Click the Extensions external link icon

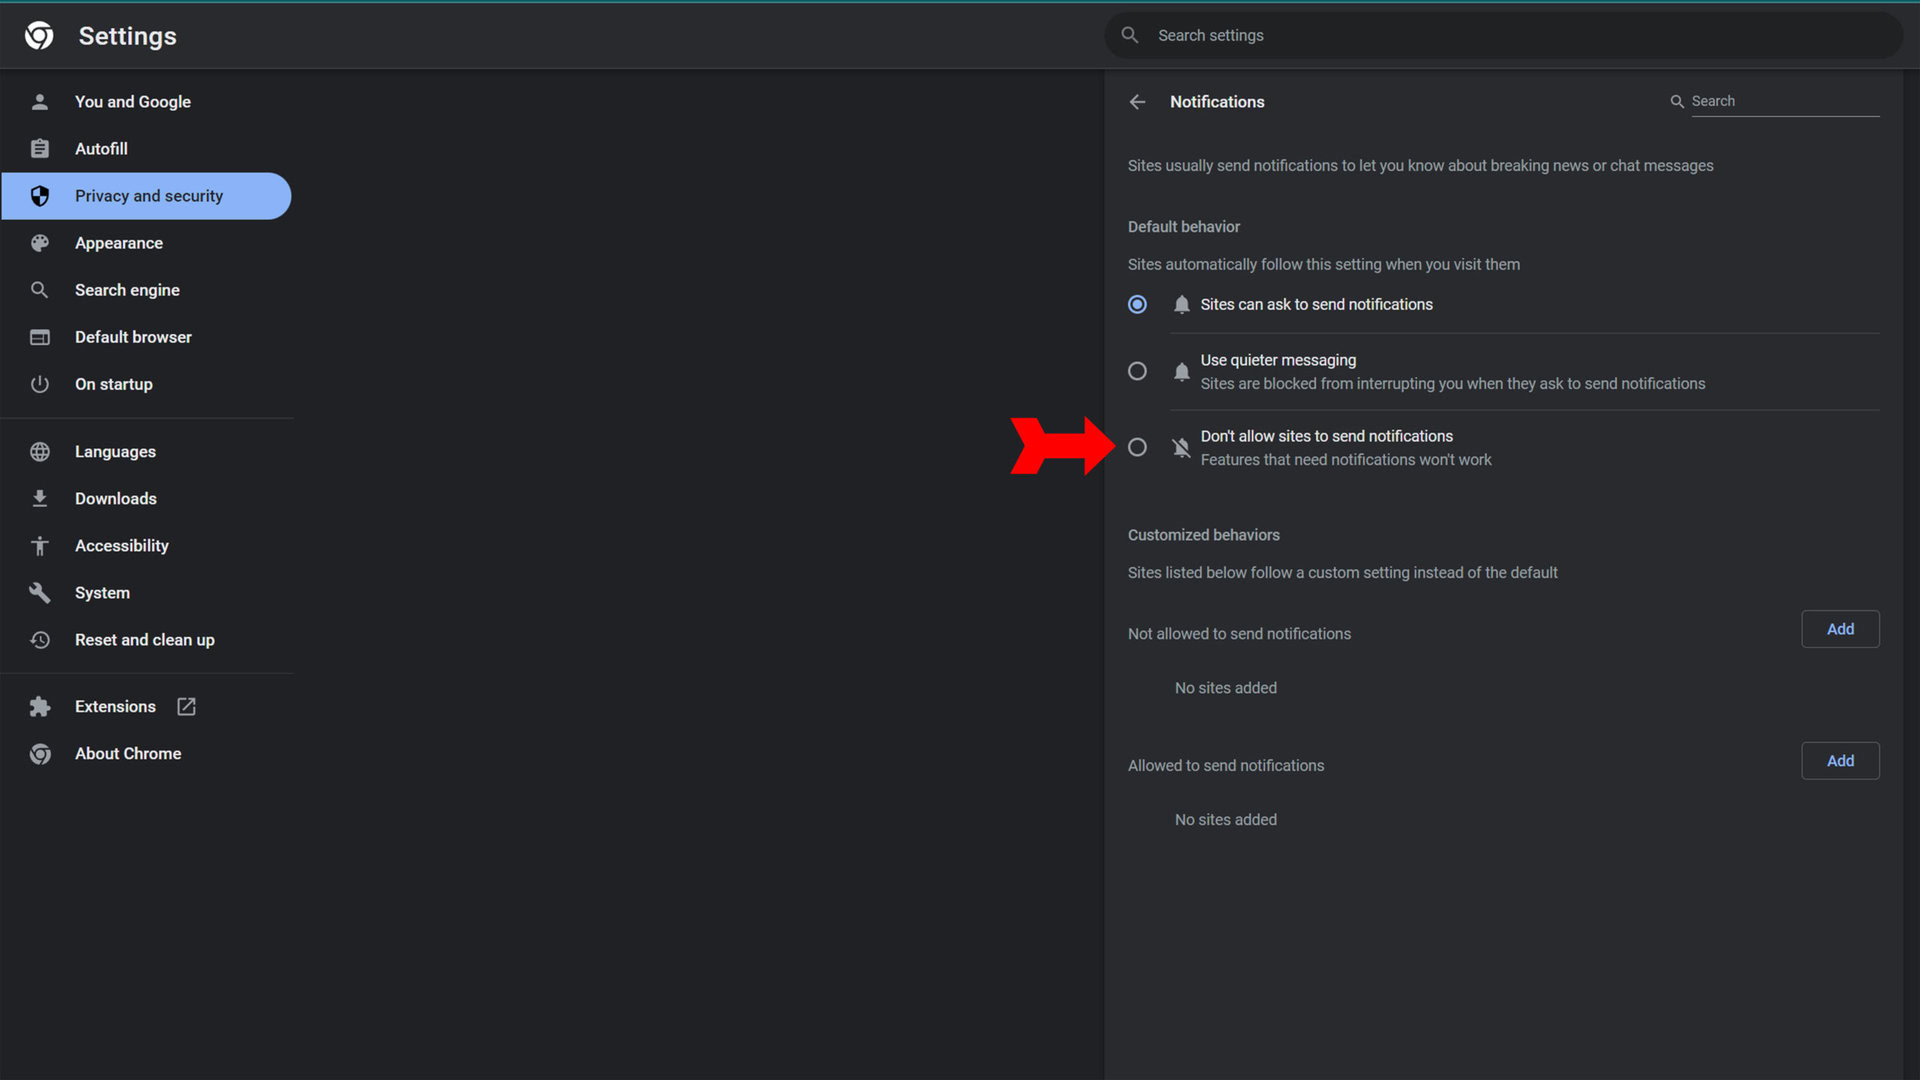pyautogui.click(x=186, y=705)
